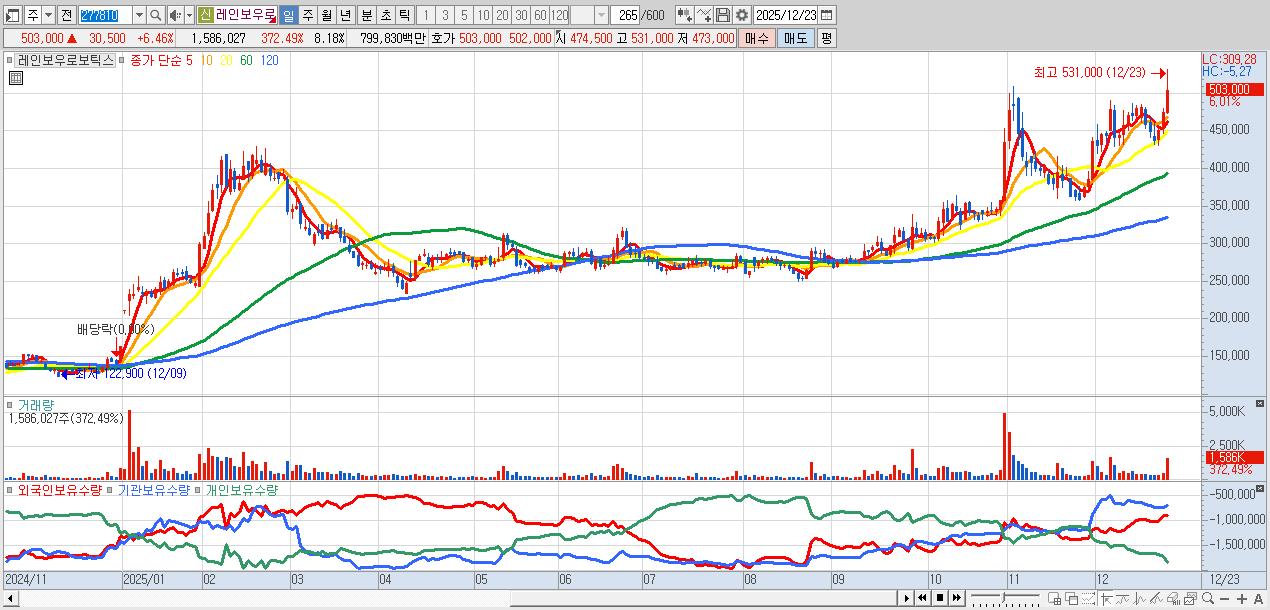Click the rewind double-arrow button

tap(922, 598)
